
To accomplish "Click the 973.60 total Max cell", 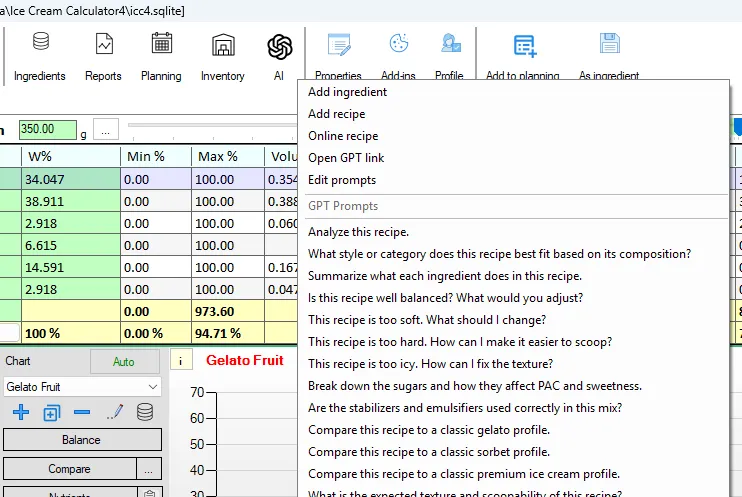I will tap(228, 311).
